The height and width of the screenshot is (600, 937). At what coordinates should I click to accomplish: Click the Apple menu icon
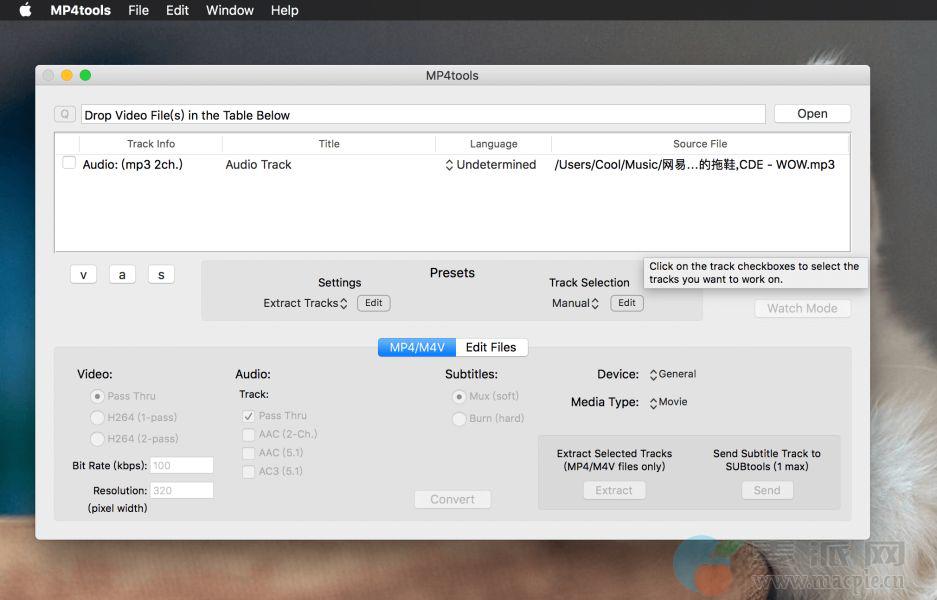pos(25,10)
